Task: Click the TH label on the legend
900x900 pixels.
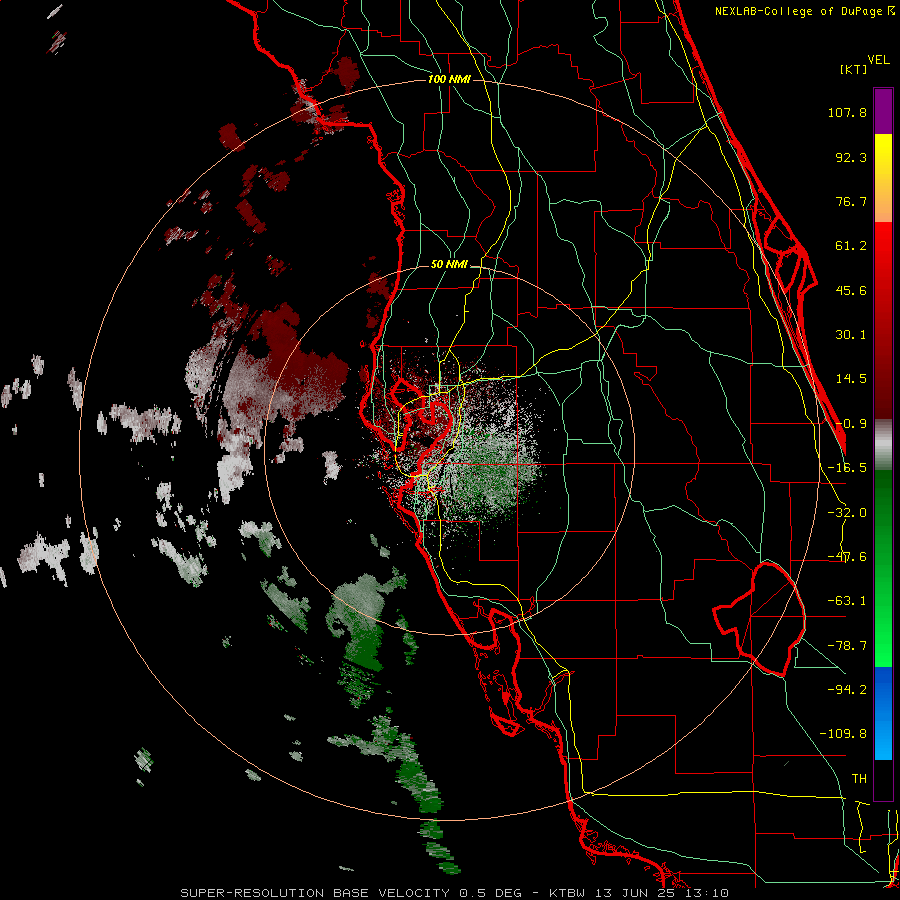Action: tap(859, 778)
